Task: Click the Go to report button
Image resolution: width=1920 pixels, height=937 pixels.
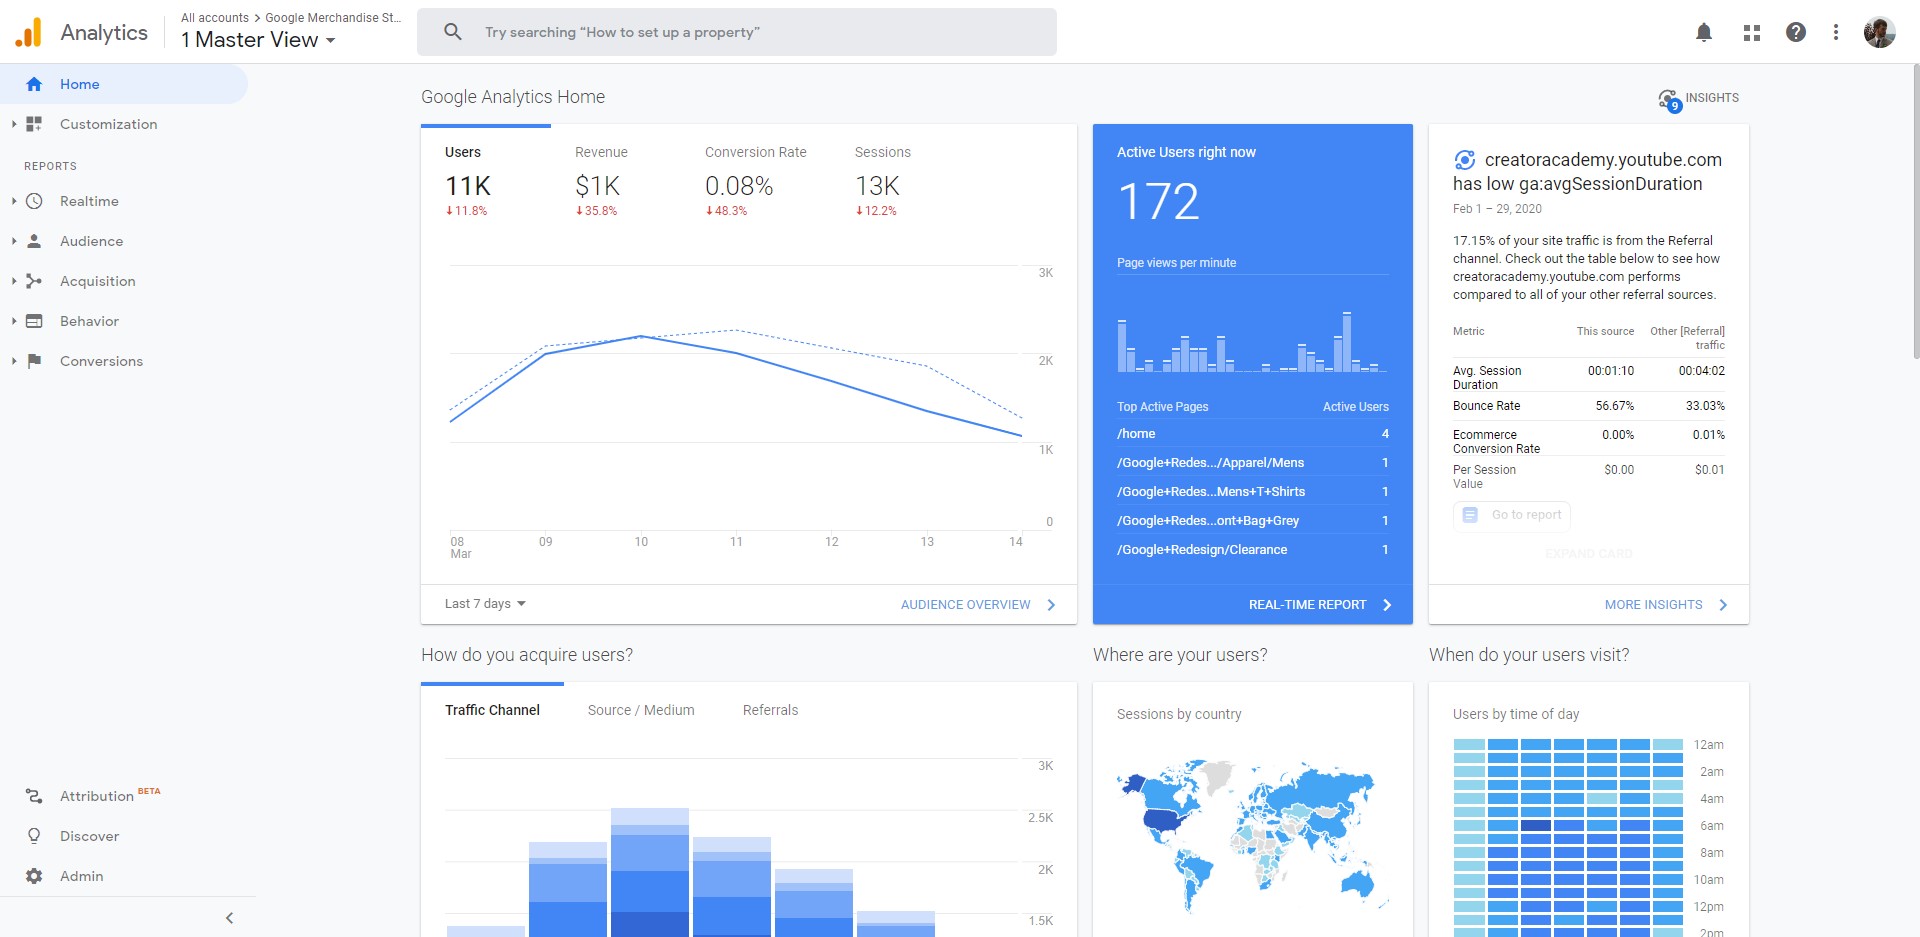Action: pos(1511,515)
